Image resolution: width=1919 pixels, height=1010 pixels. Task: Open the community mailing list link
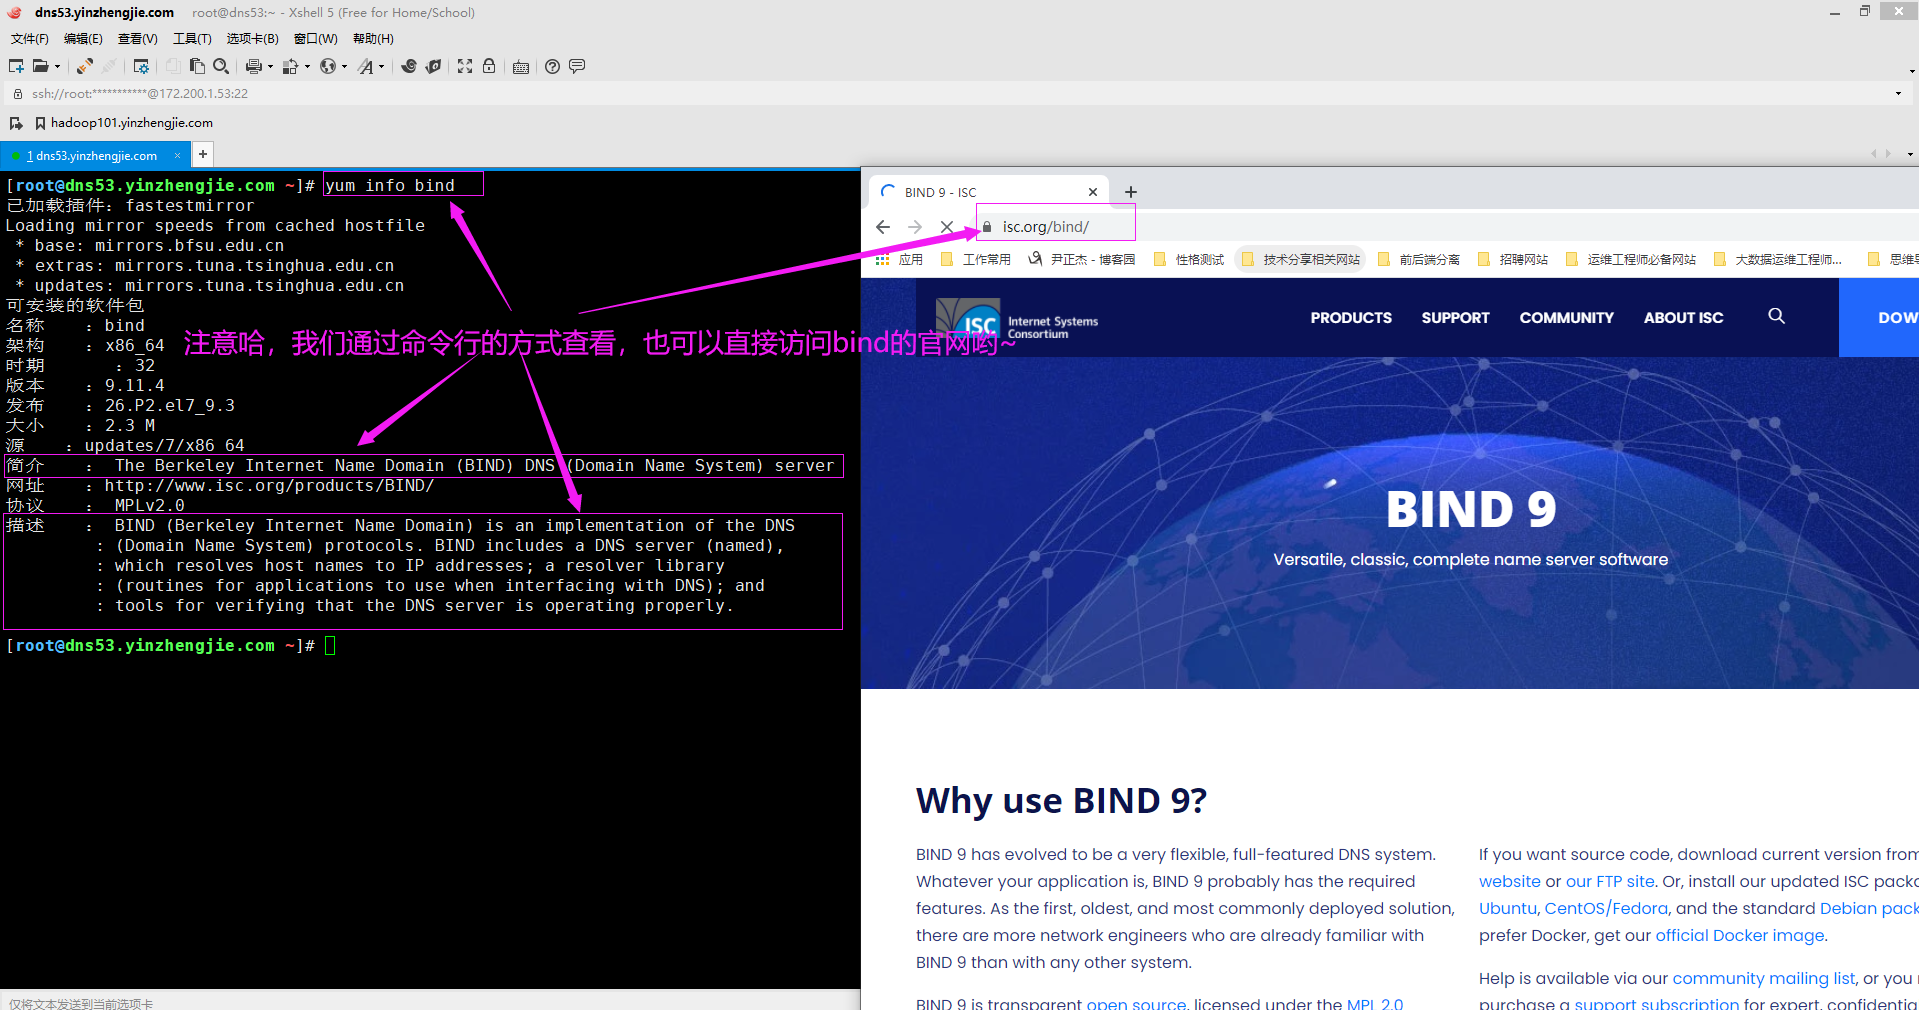(1764, 978)
